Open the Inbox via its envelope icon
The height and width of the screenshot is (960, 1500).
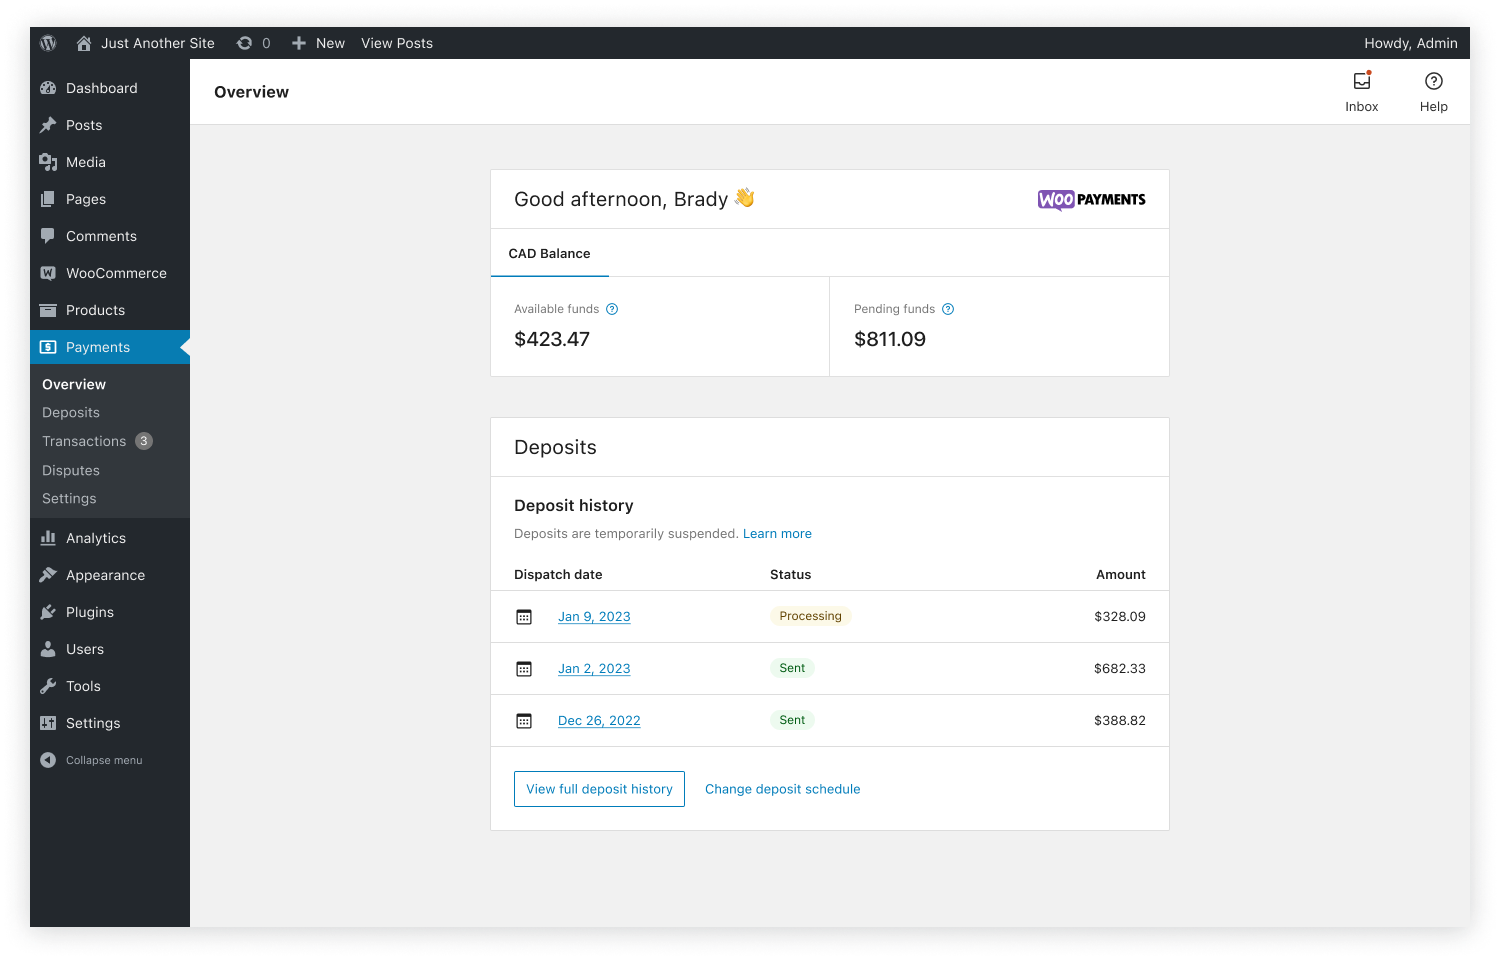[1361, 80]
